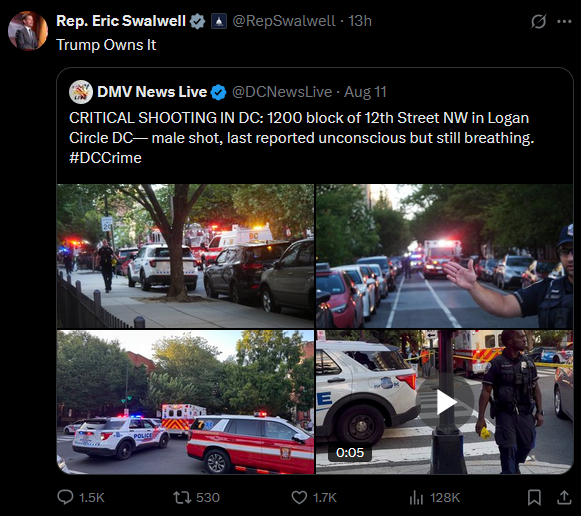Follow the #DCCrime hashtag
Image resolution: width=581 pixels, height=516 pixels.
tap(105, 158)
